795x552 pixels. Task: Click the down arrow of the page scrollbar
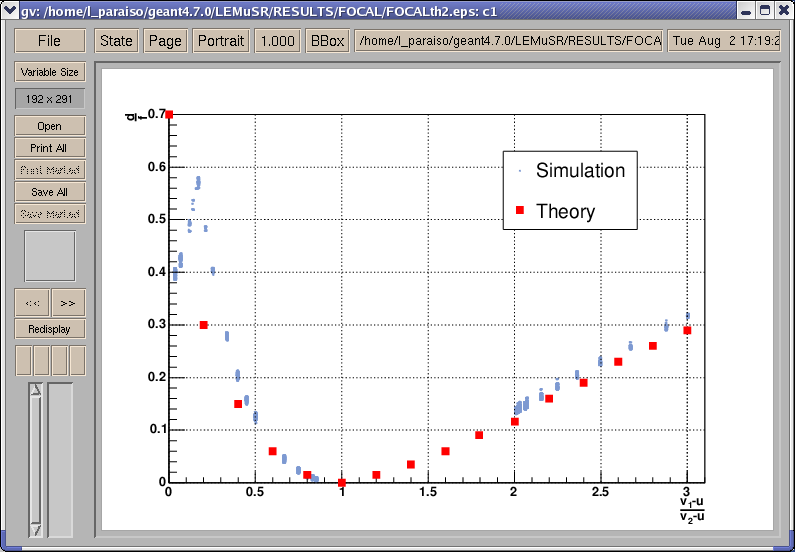35,529
